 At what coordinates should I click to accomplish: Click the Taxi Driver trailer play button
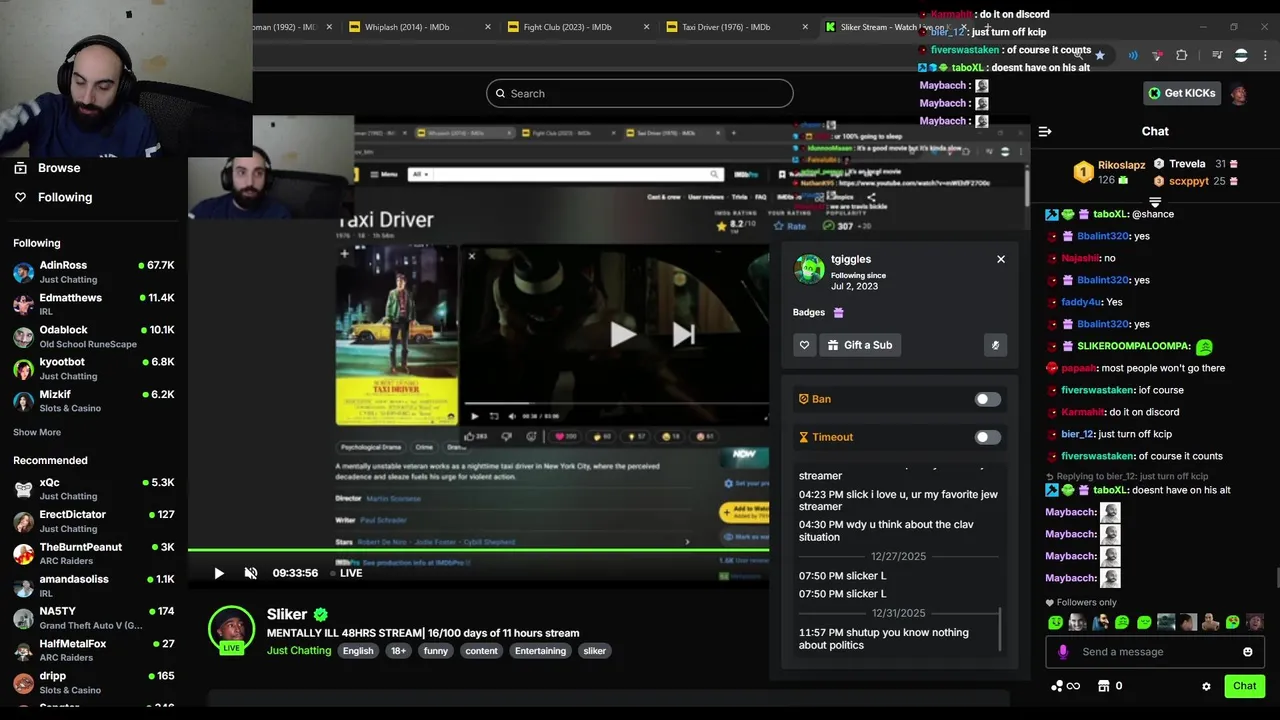[622, 334]
